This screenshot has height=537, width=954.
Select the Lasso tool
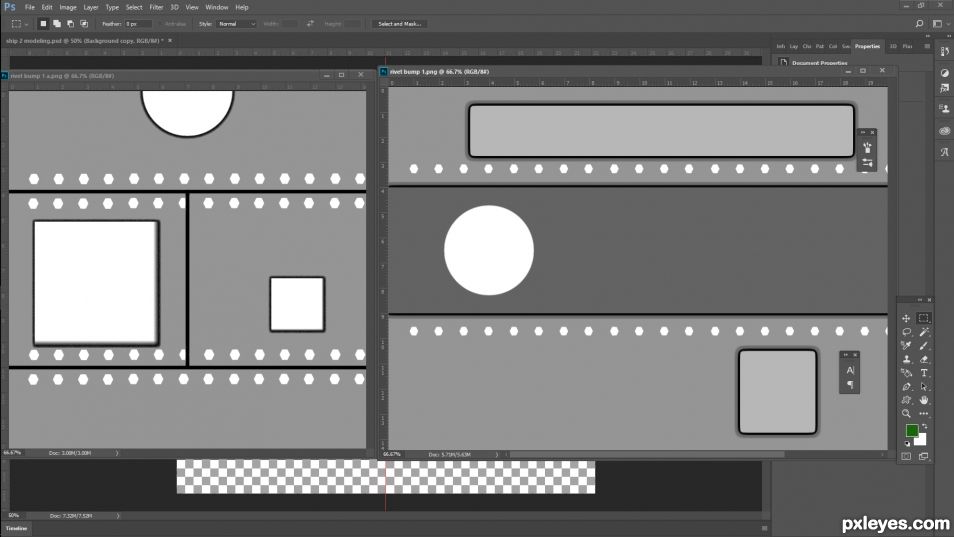906,332
